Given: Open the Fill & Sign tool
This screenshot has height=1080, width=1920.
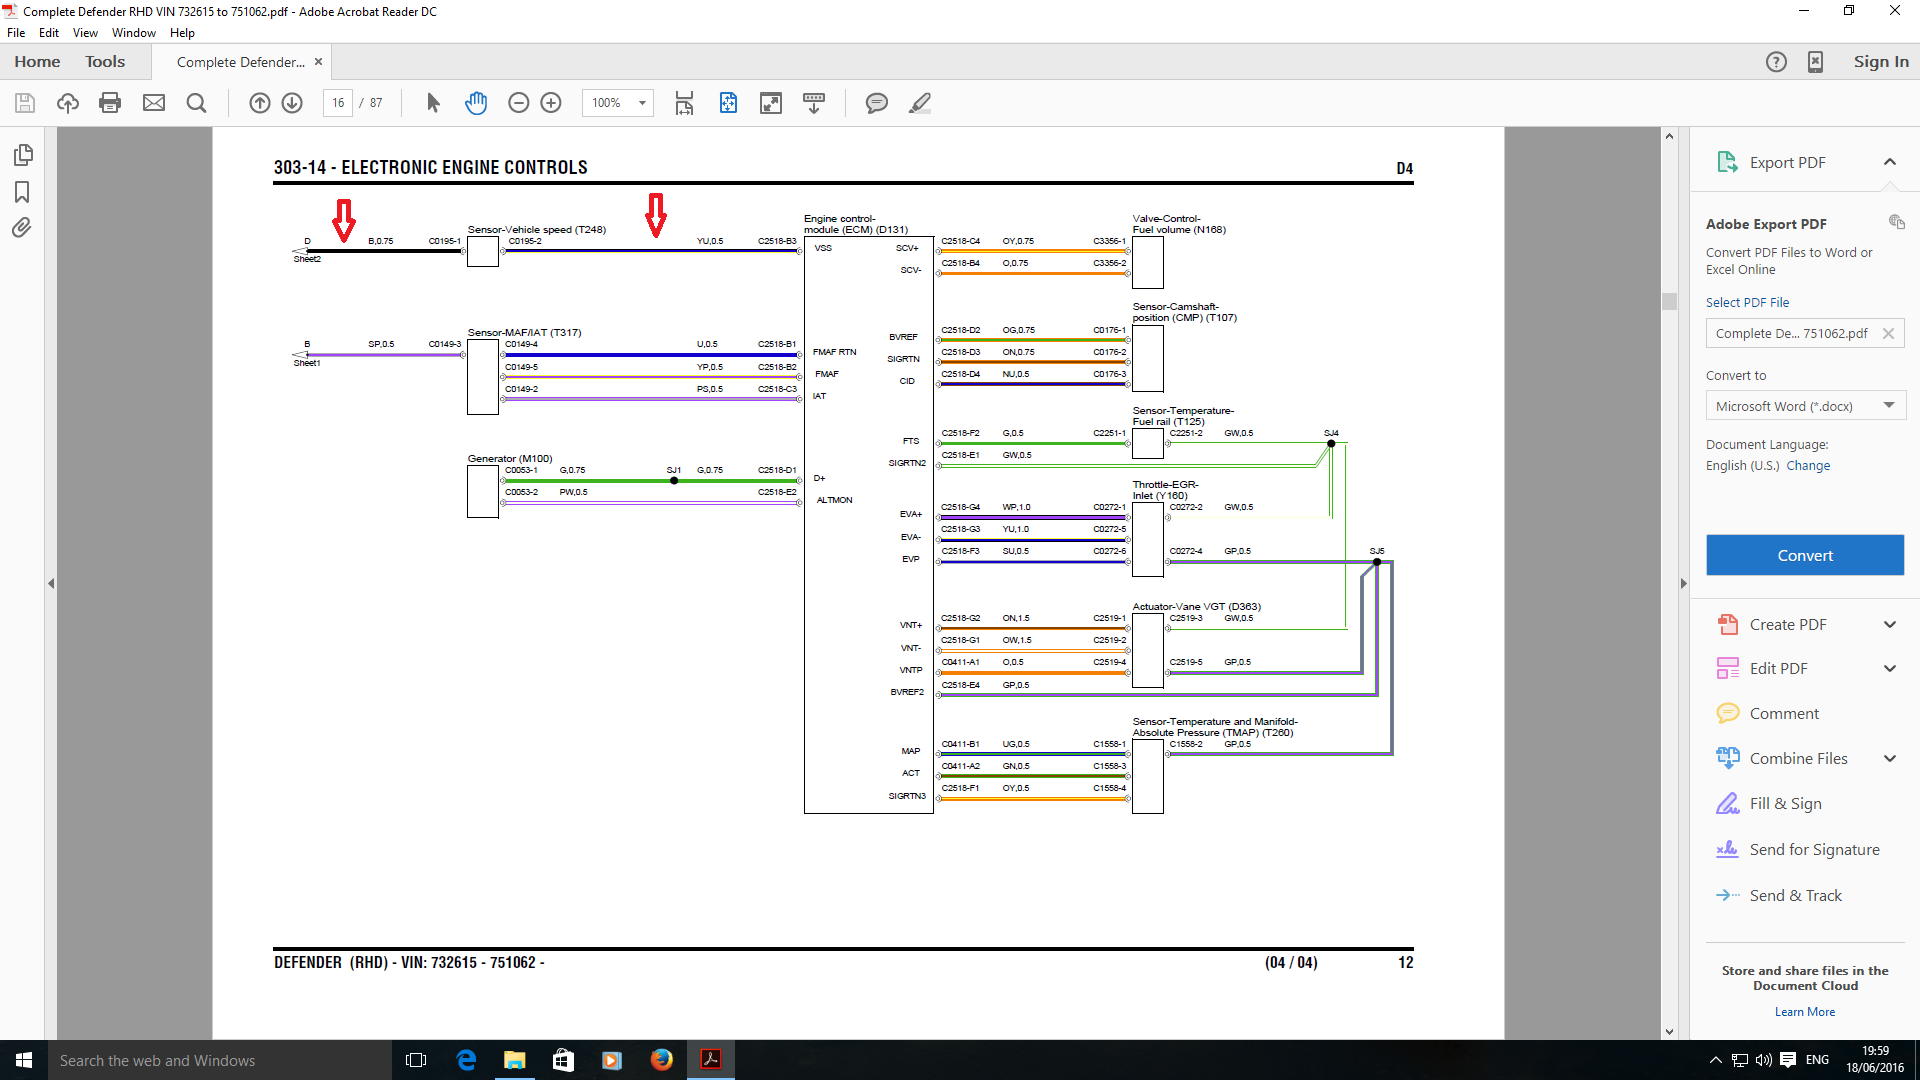Looking at the screenshot, I should click(x=1785, y=804).
